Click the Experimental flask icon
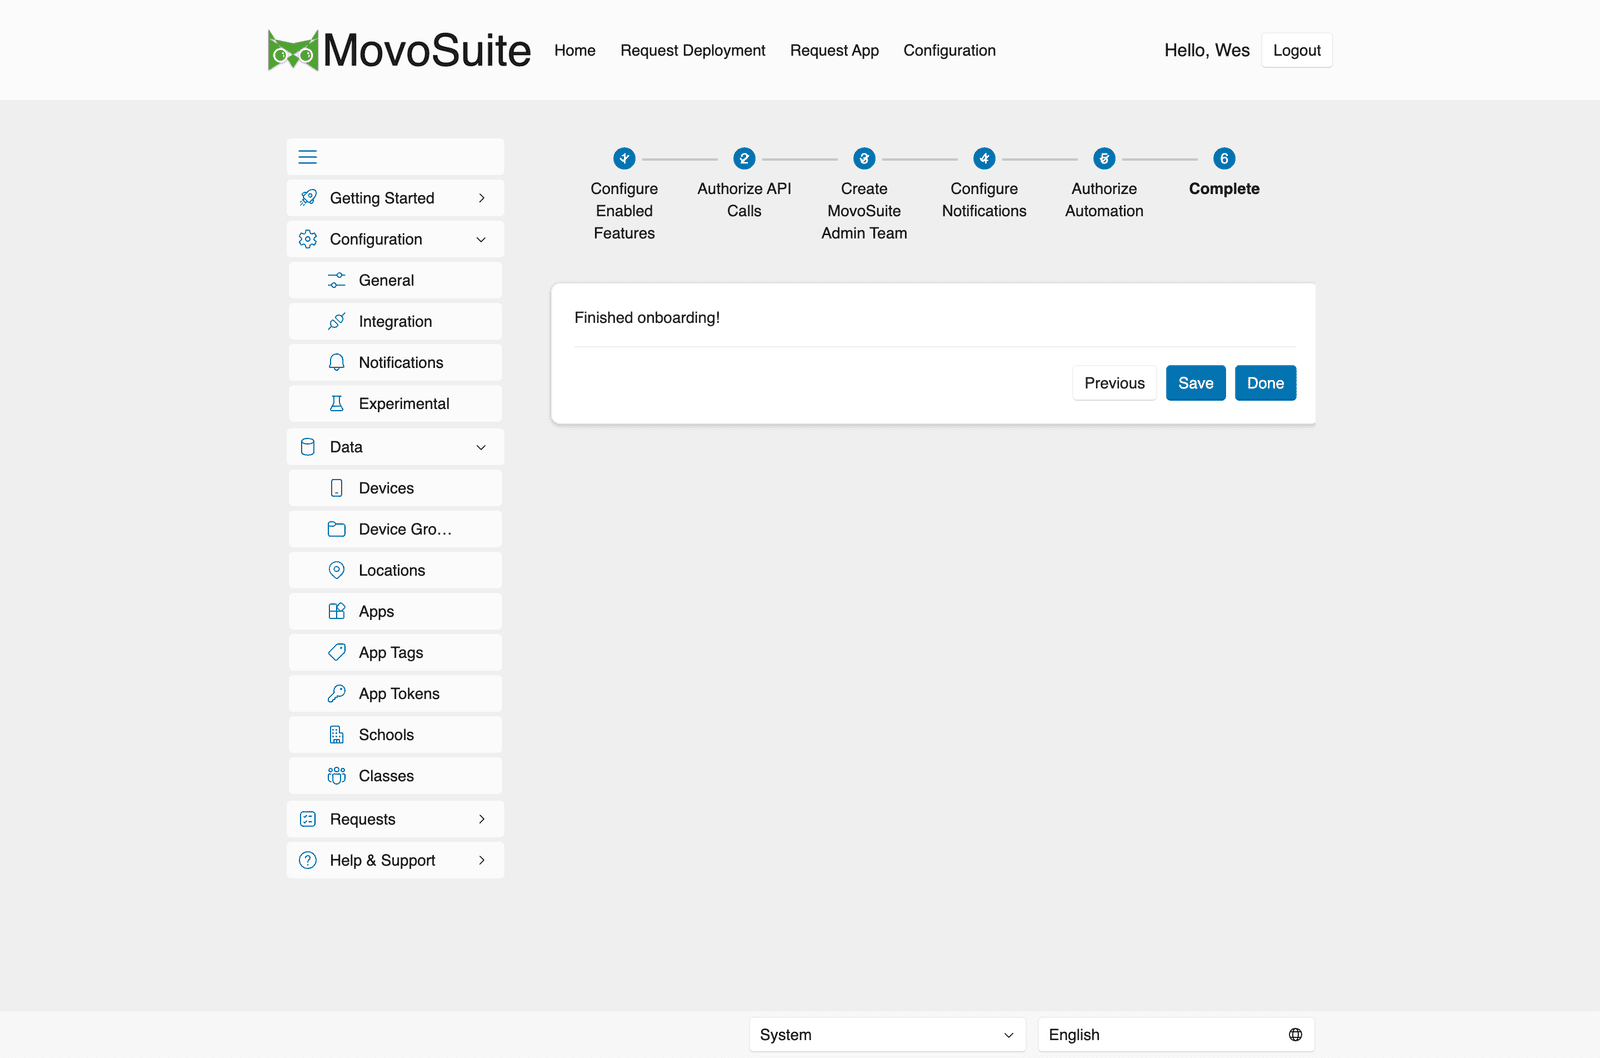This screenshot has height=1058, width=1600. (337, 403)
